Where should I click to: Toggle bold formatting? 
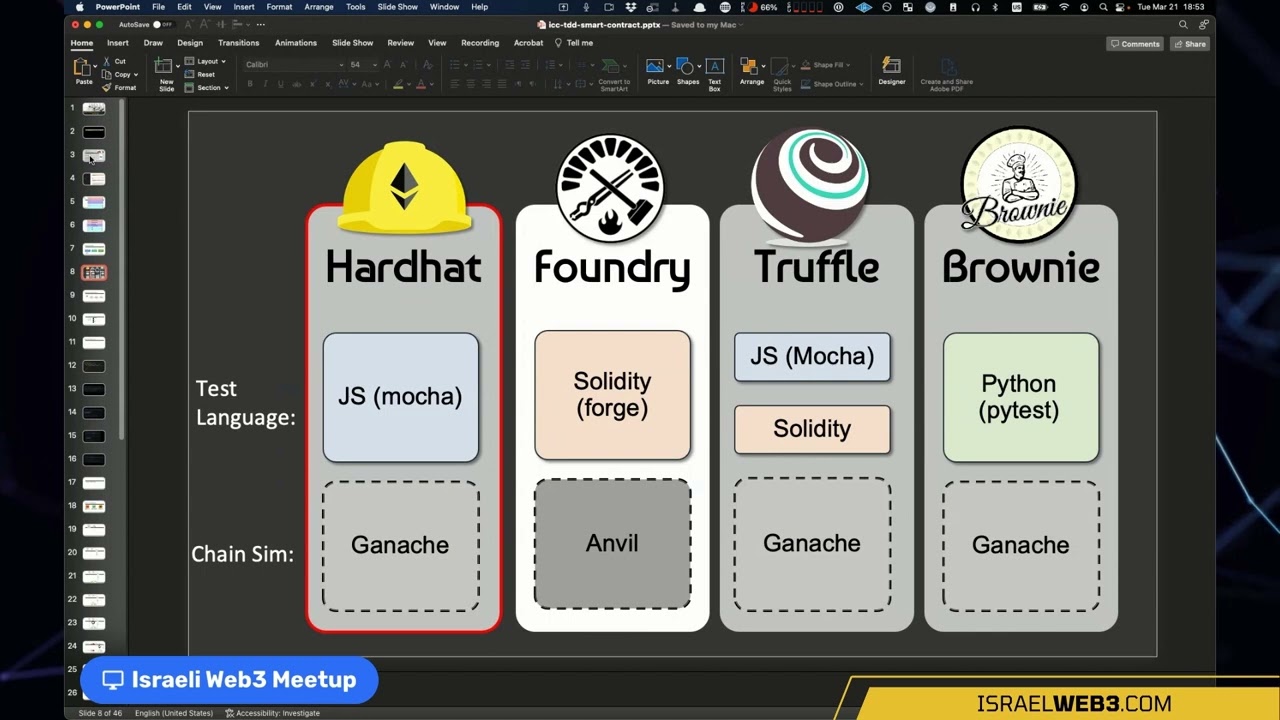[251, 84]
